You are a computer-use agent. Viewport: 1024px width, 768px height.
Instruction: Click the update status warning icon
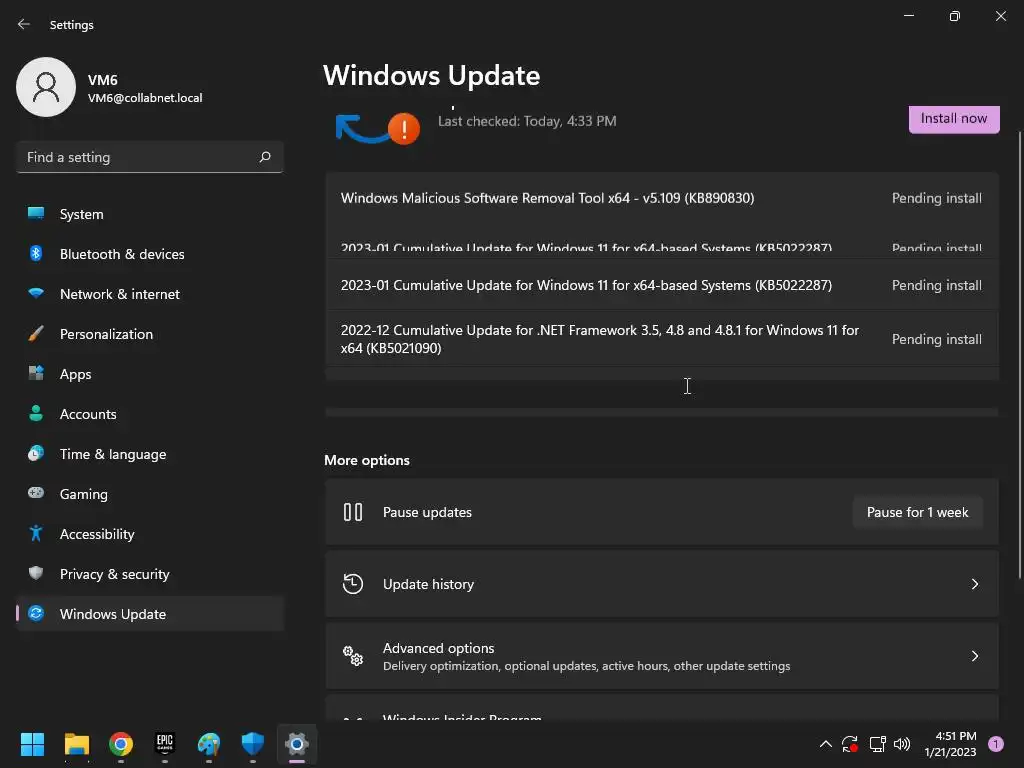[x=404, y=129]
